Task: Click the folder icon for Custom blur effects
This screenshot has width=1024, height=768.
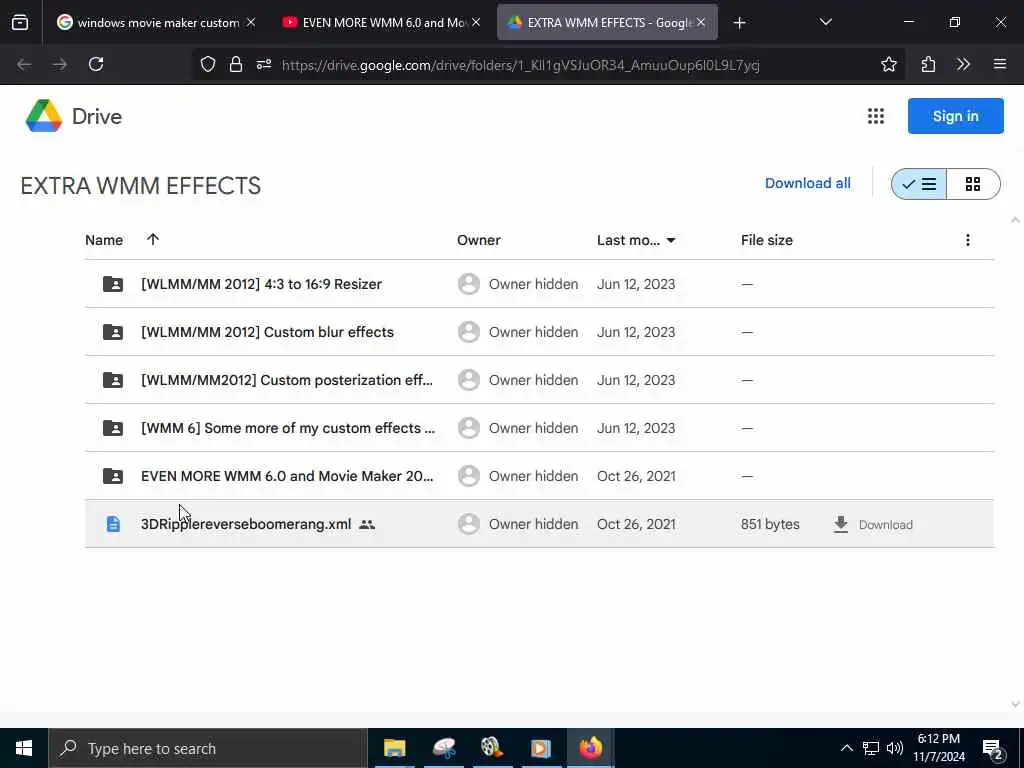Action: click(113, 332)
